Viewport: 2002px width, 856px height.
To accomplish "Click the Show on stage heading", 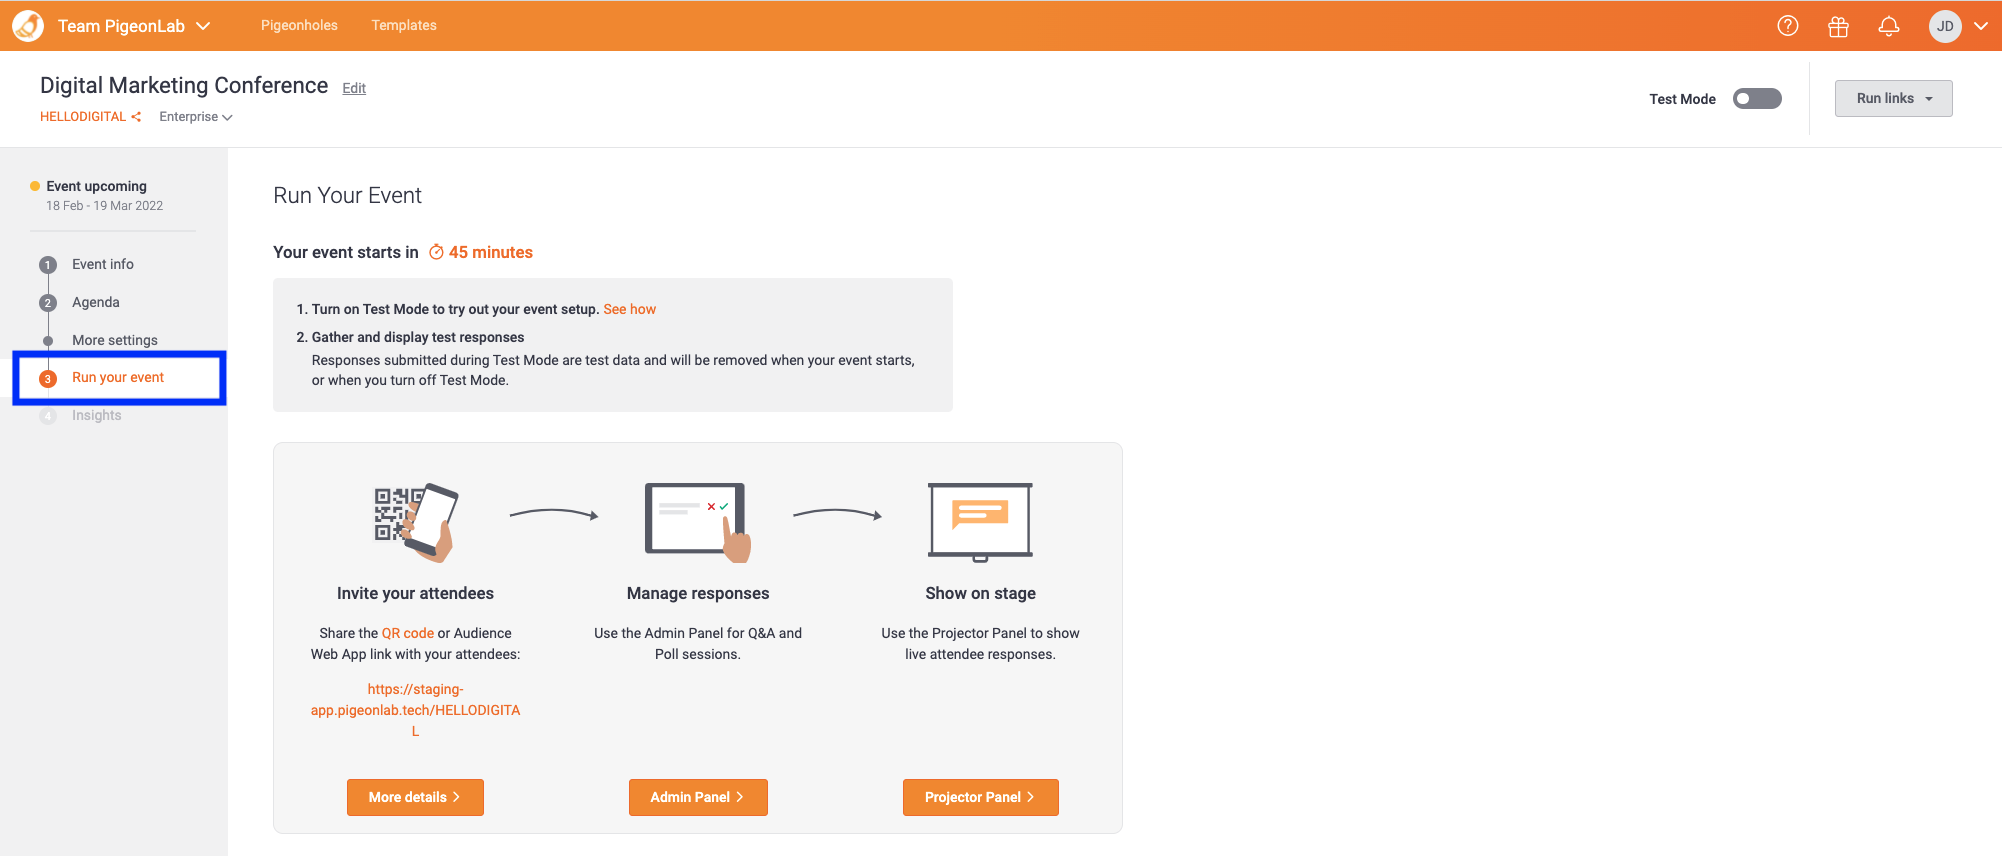I will tap(980, 593).
